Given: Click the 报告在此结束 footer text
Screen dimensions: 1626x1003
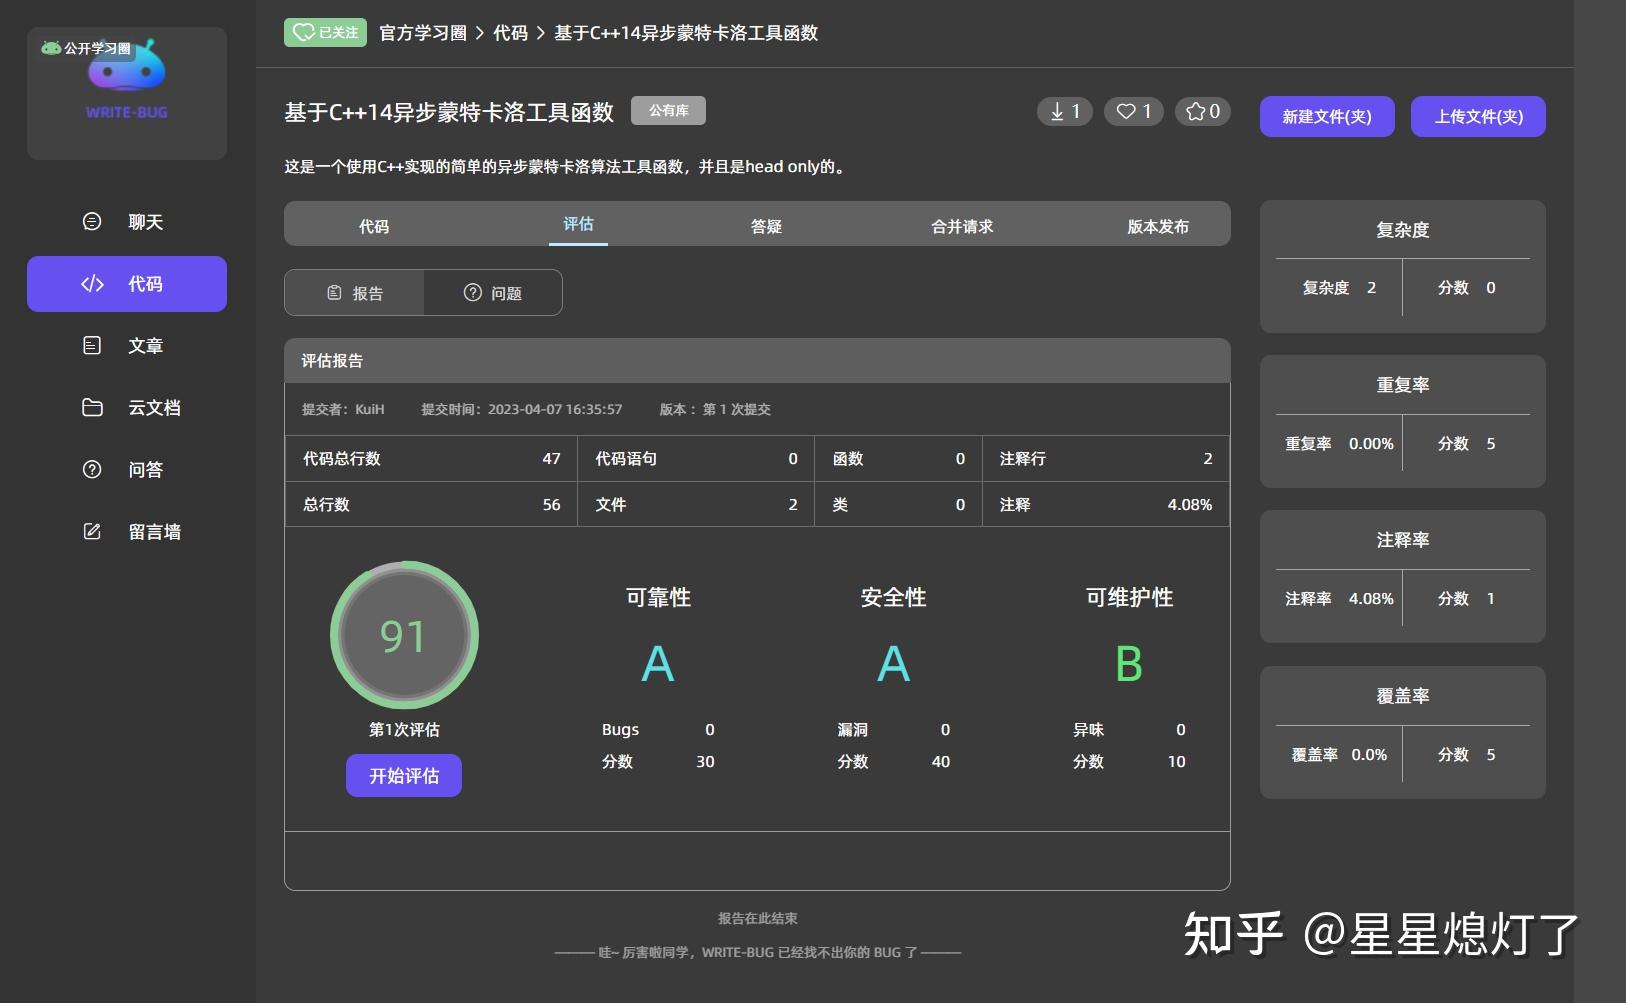Looking at the screenshot, I should [x=758, y=918].
